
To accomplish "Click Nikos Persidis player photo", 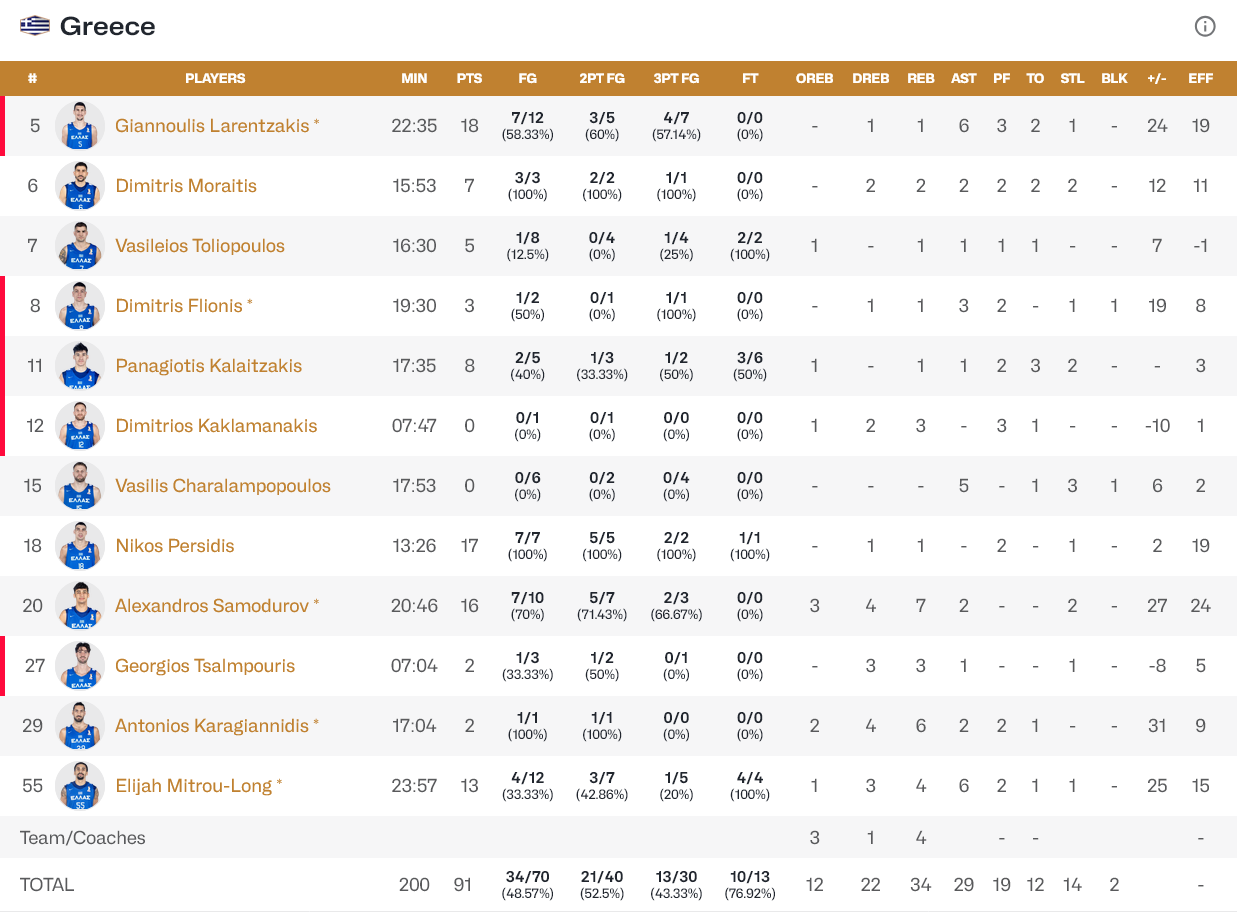I will click(80, 546).
